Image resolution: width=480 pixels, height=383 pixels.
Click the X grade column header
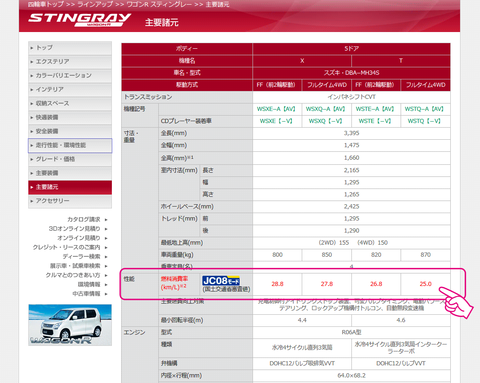point(302,61)
